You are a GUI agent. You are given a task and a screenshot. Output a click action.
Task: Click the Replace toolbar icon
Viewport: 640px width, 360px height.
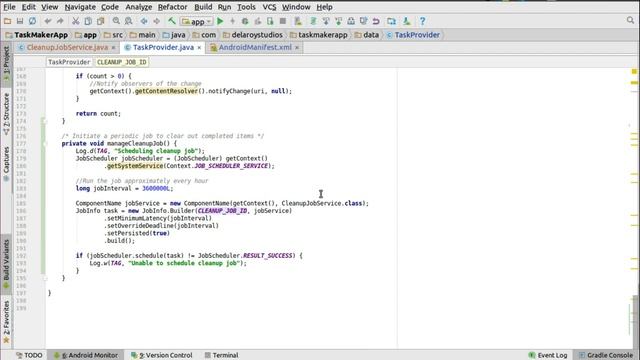(x=129, y=21)
